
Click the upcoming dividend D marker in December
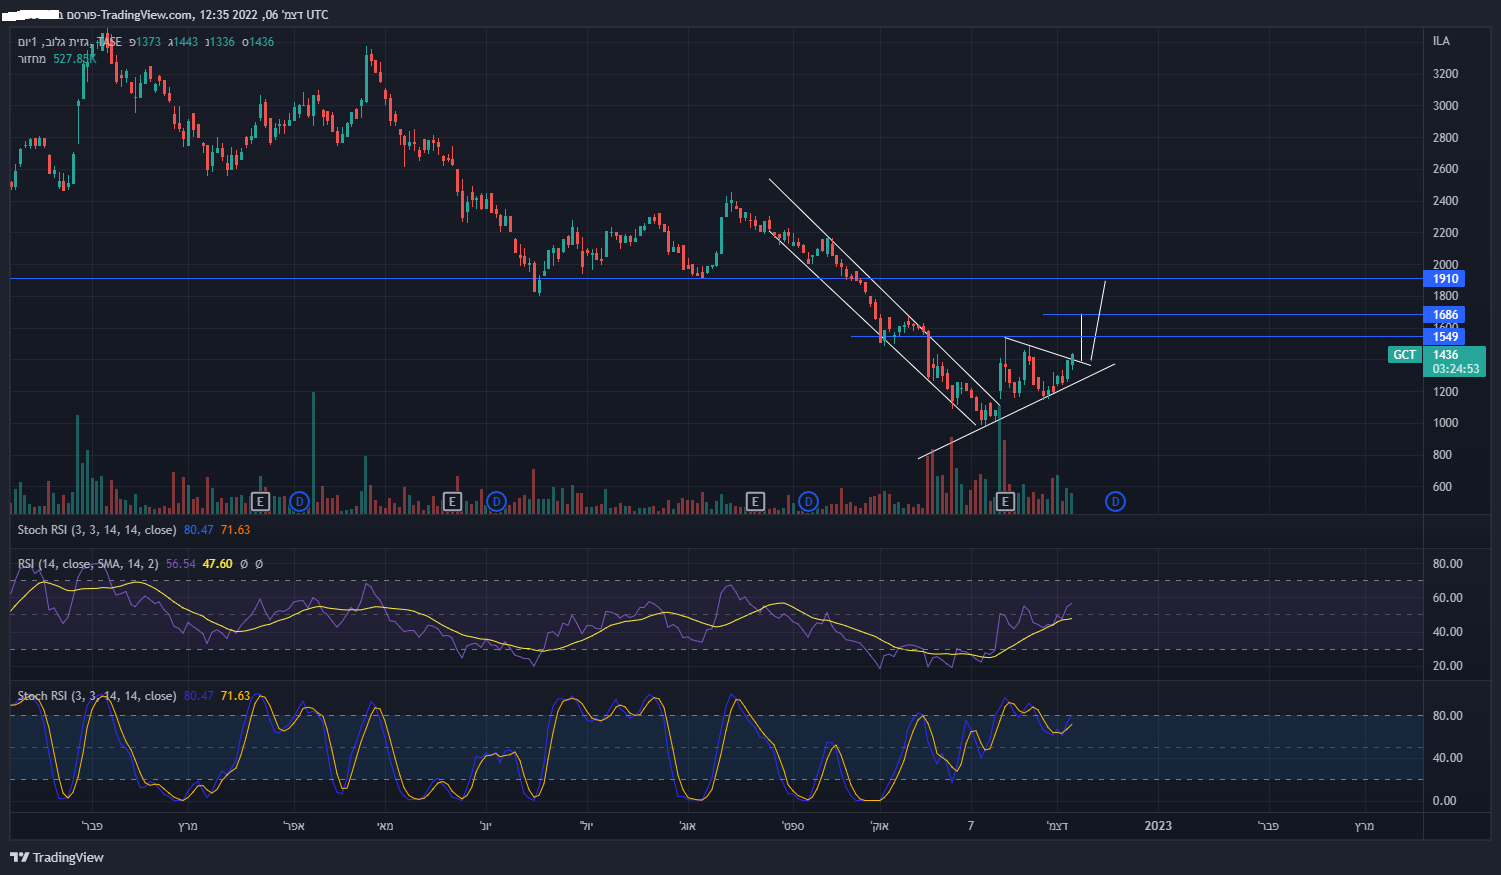(1115, 501)
